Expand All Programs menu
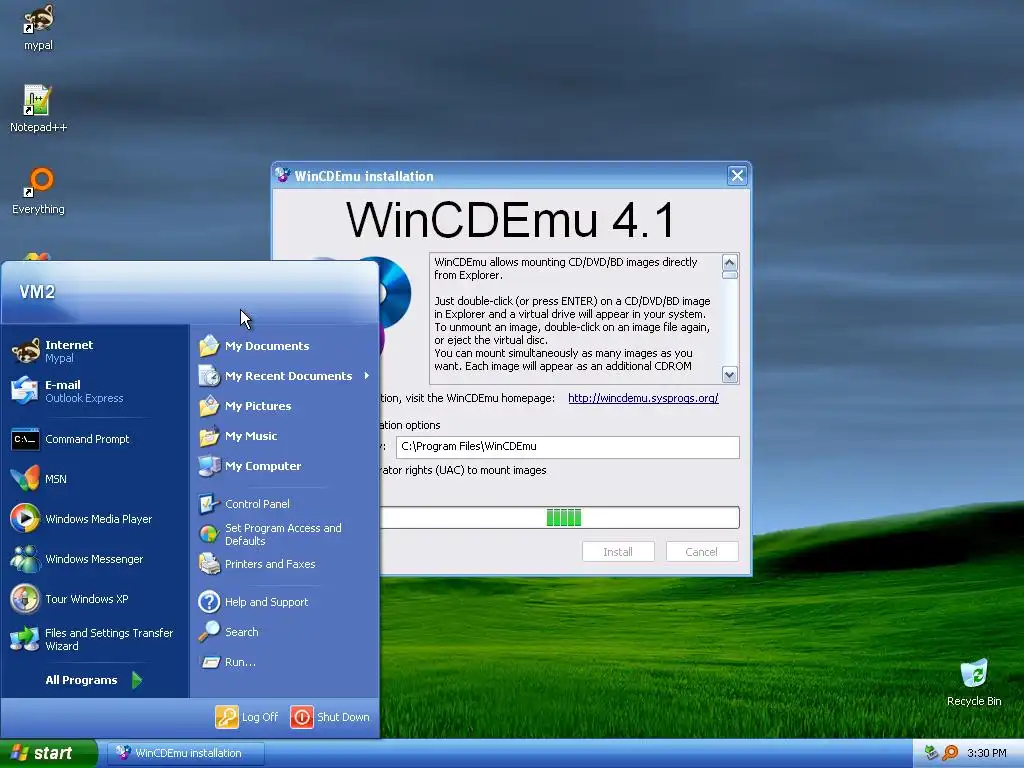1024x768 pixels. click(x=93, y=680)
